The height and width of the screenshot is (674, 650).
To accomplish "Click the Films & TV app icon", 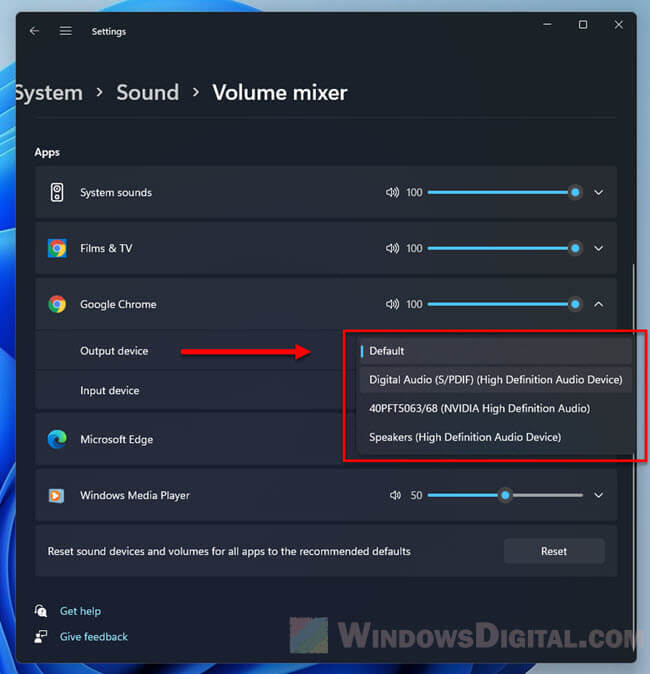I will click(57, 248).
